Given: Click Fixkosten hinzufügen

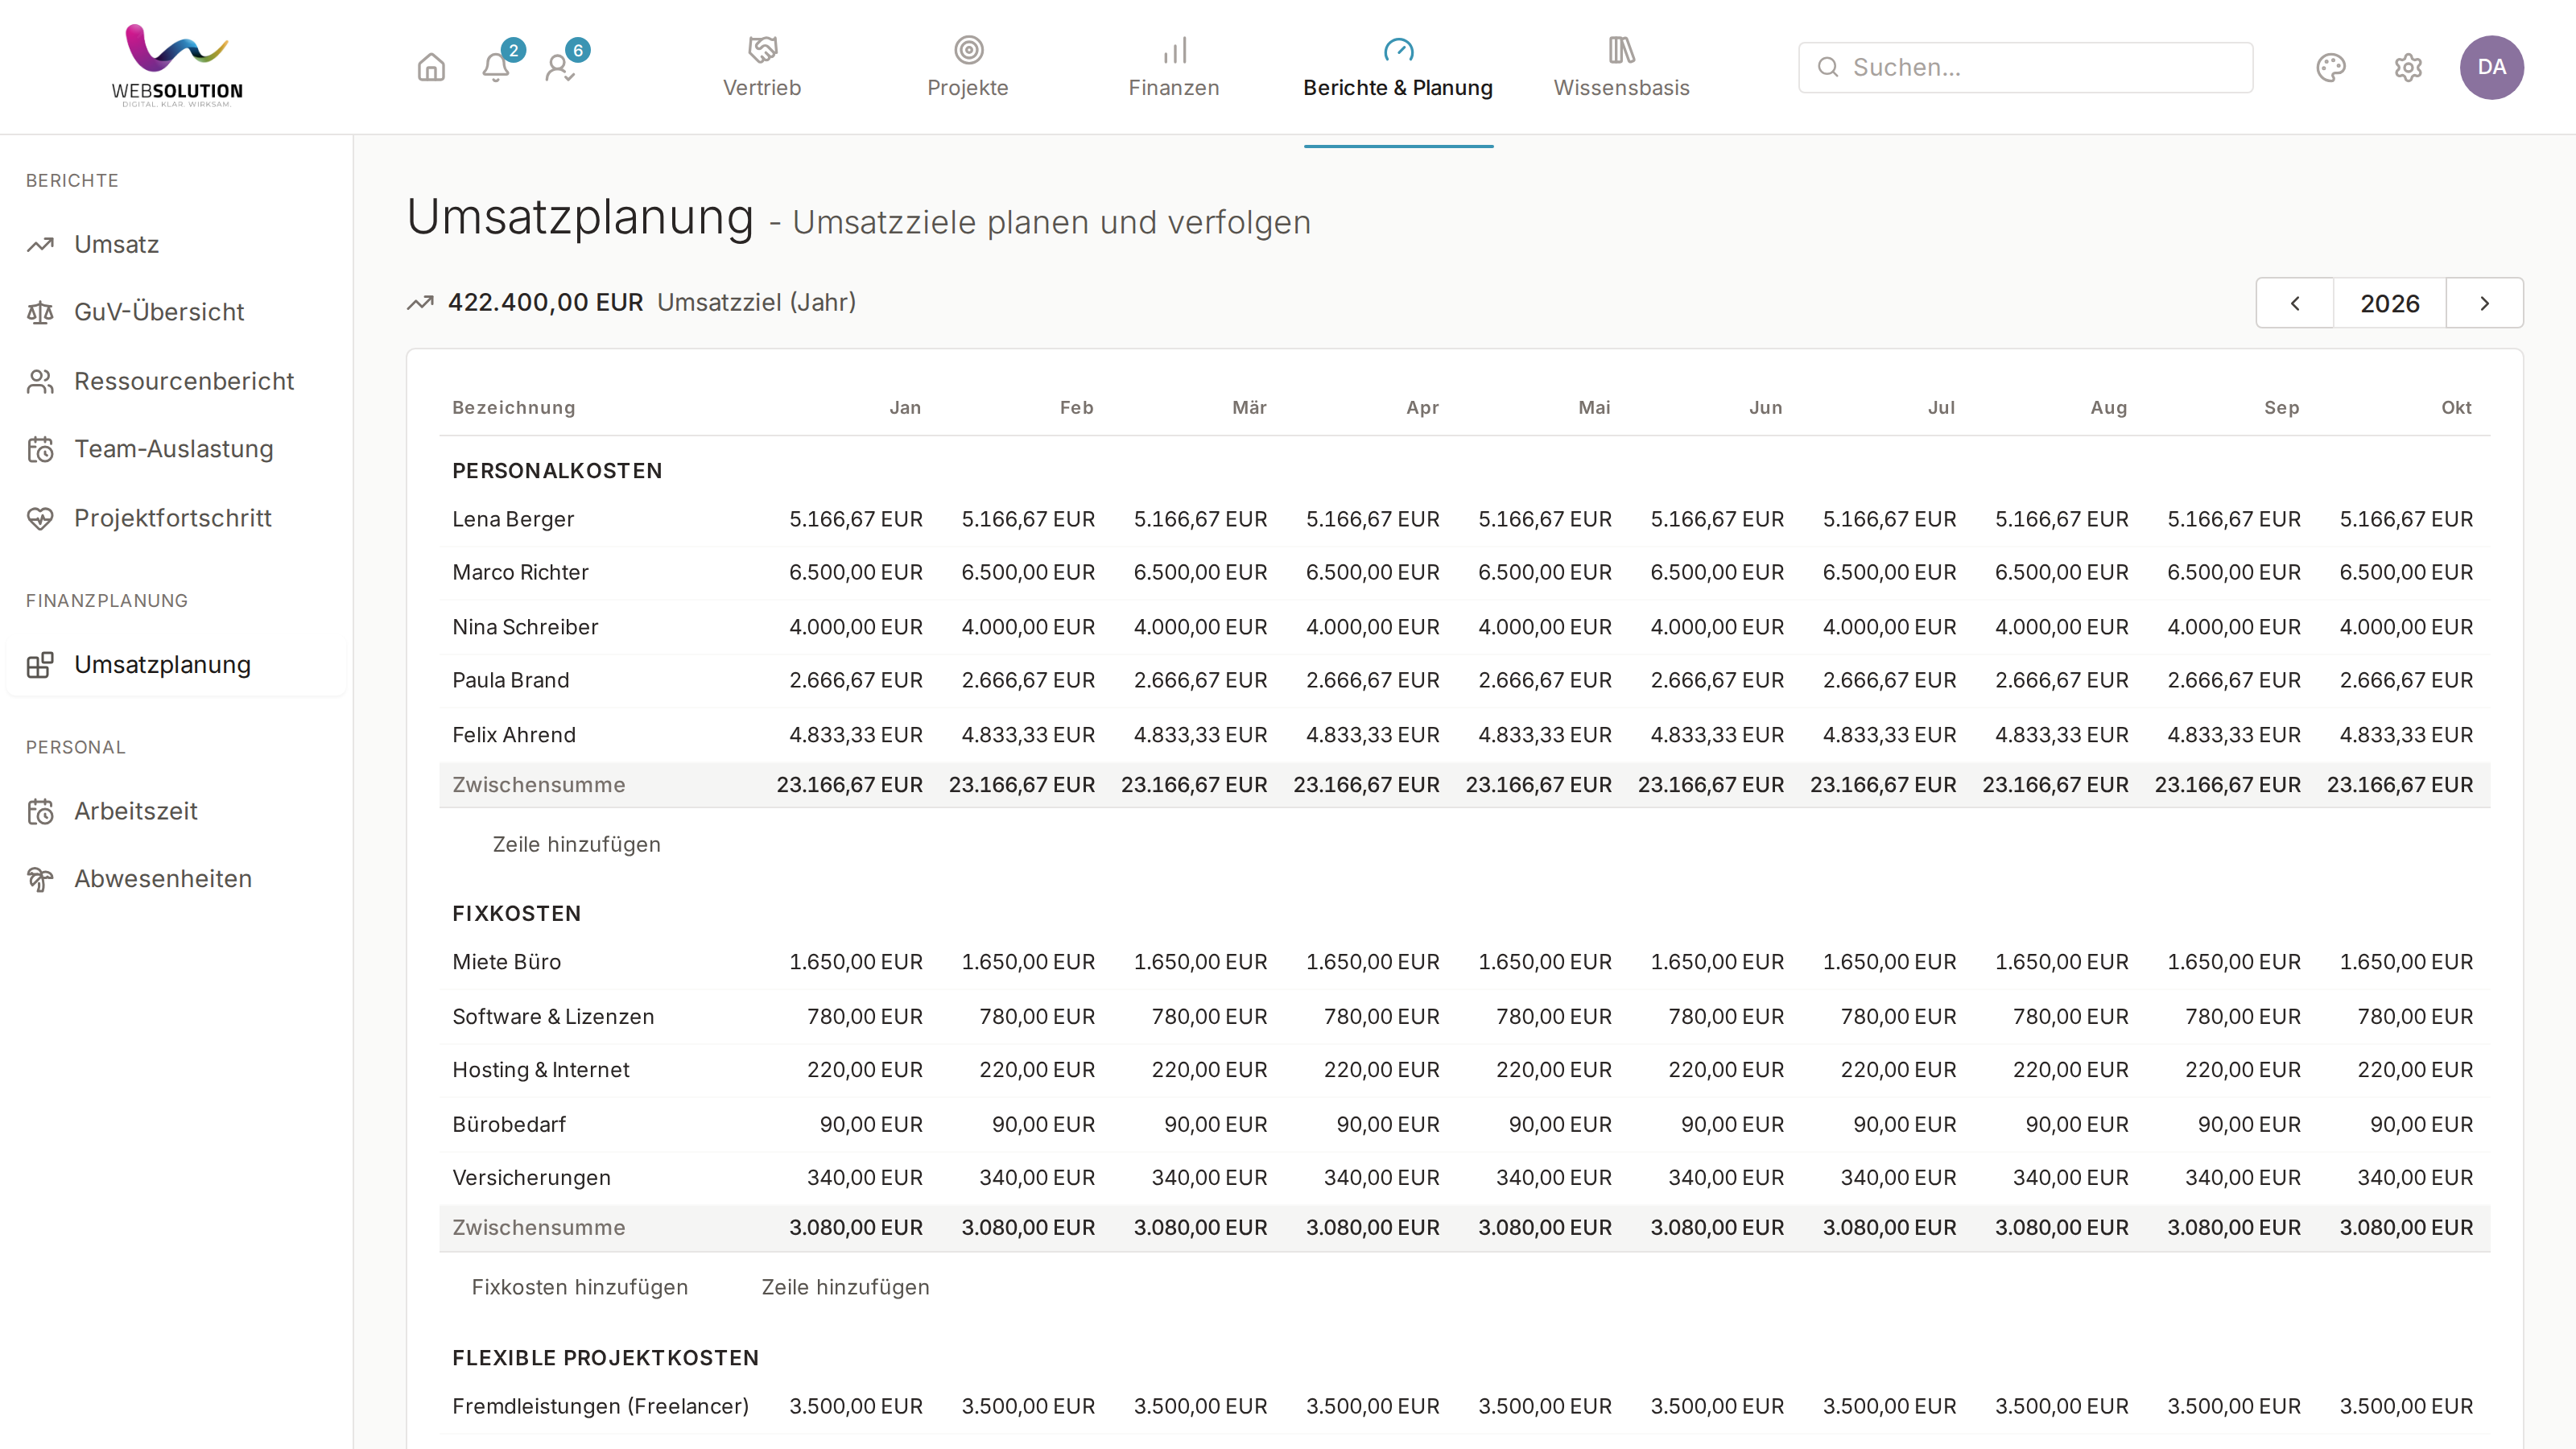Looking at the screenshot, I should pos(580,1287).
